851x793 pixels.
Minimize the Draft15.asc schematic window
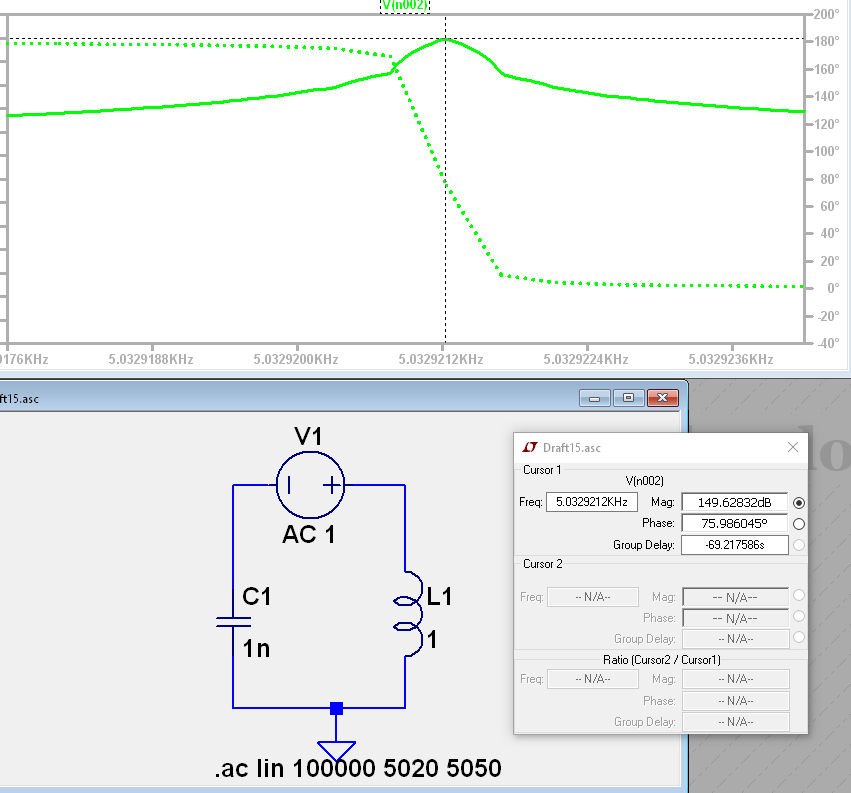point(595,398)
